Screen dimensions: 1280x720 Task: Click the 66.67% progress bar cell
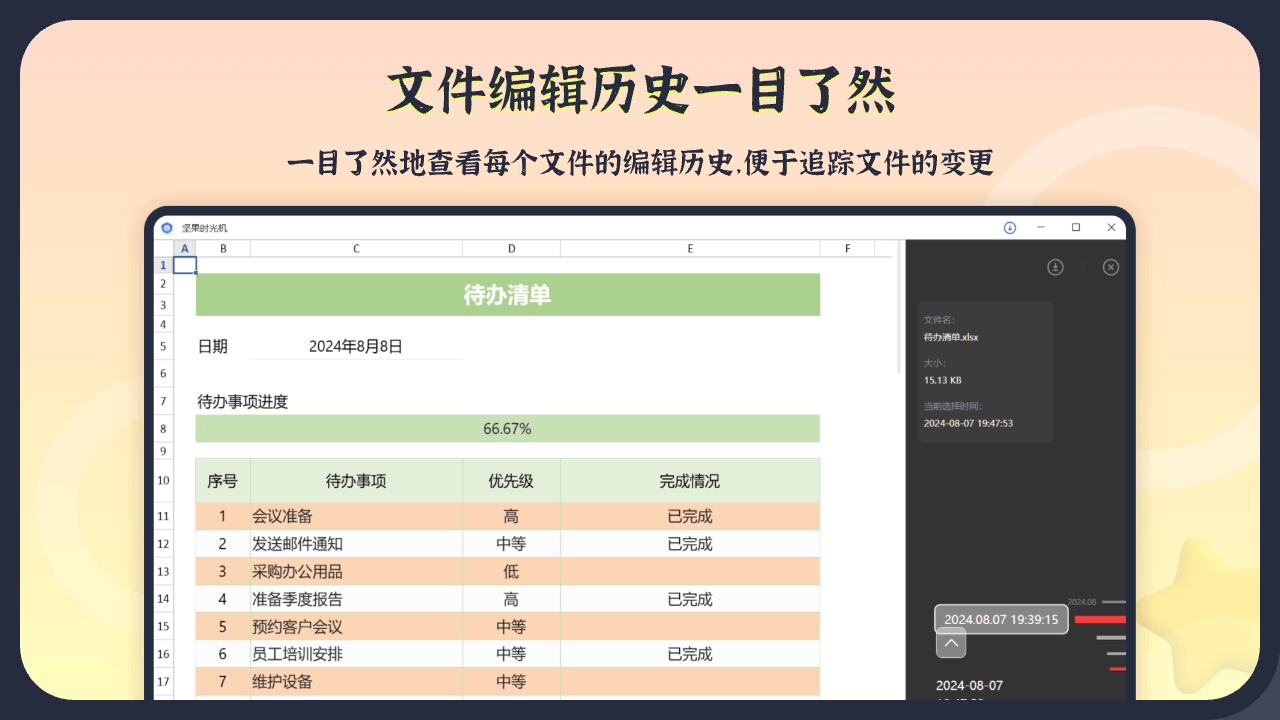tap(507, 428)
